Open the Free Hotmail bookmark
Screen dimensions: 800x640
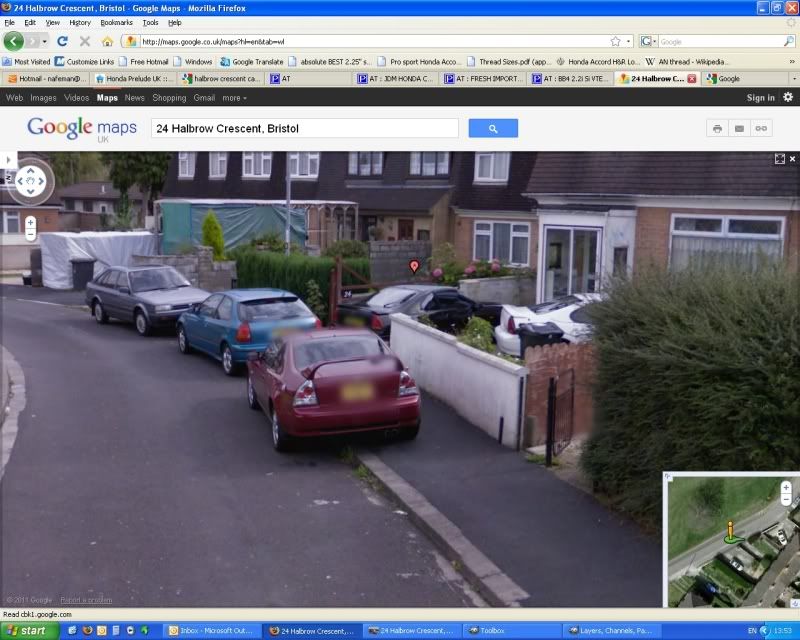pos(144,62)
